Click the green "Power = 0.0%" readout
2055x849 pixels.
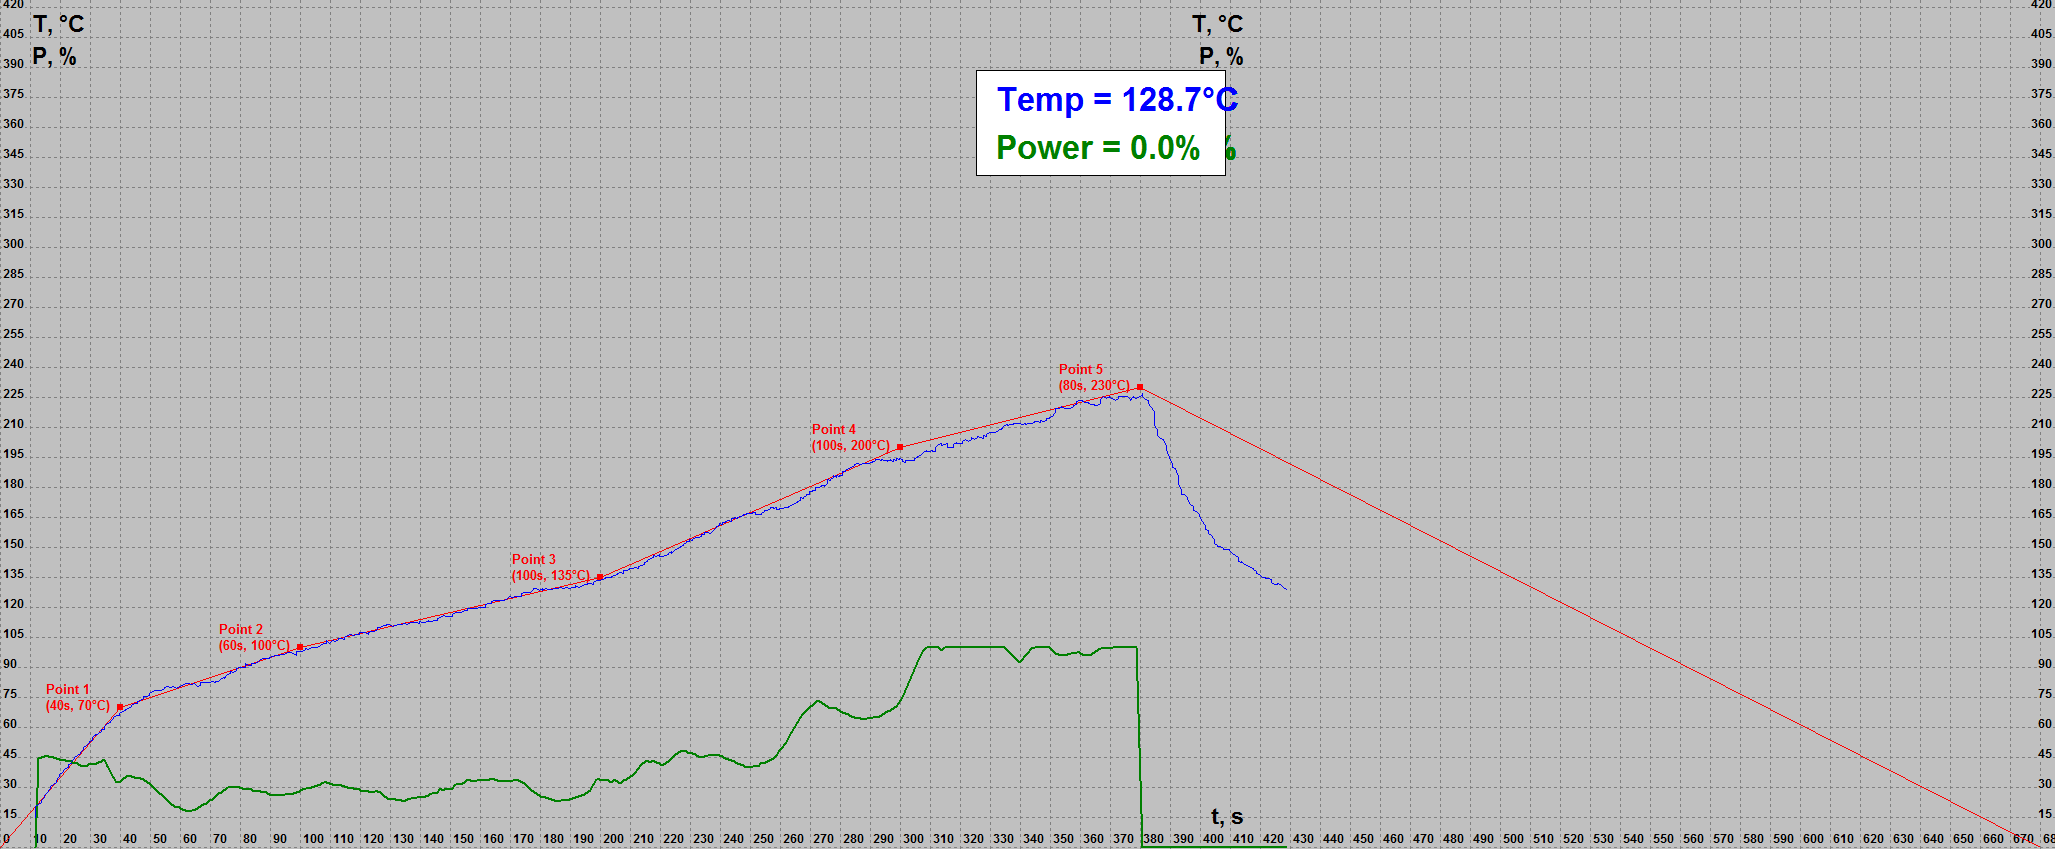coord(1098,148)
